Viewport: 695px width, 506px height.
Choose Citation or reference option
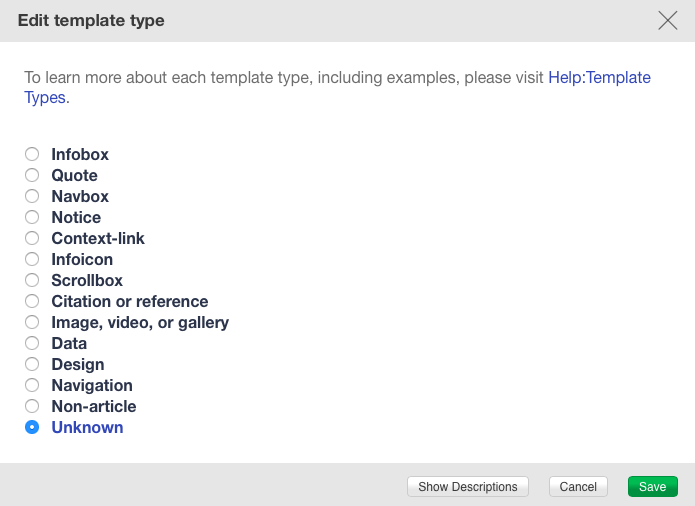click(x=32, y=302)
